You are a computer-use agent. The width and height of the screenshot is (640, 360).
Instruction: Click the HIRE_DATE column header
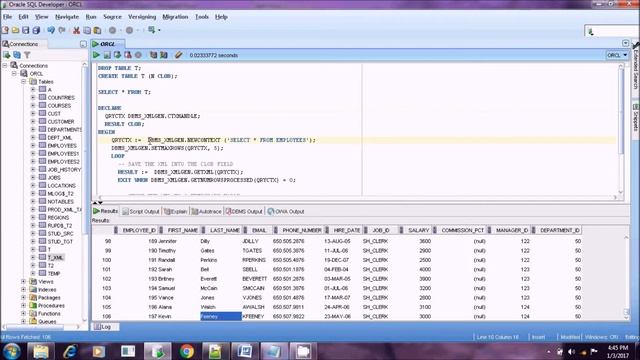347,230
